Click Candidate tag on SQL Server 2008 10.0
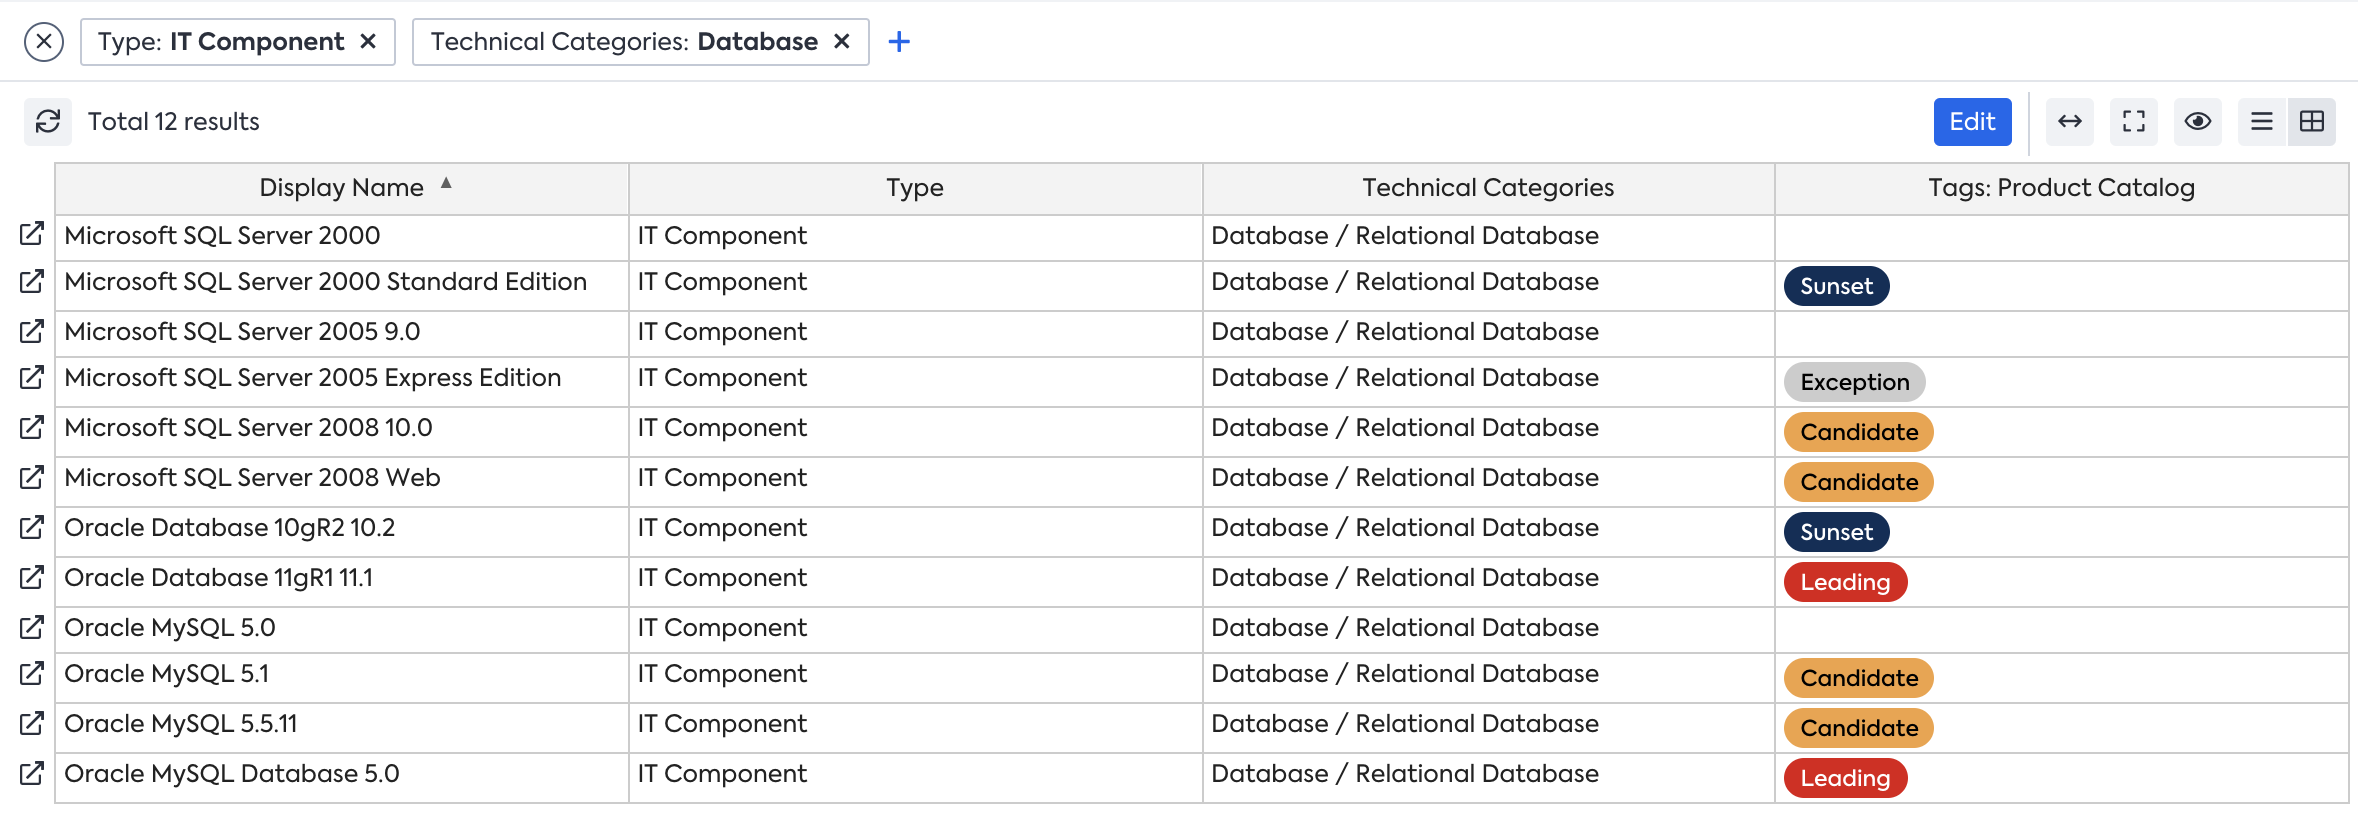This screenshot has height=824, width=2358. (1859, 432)
